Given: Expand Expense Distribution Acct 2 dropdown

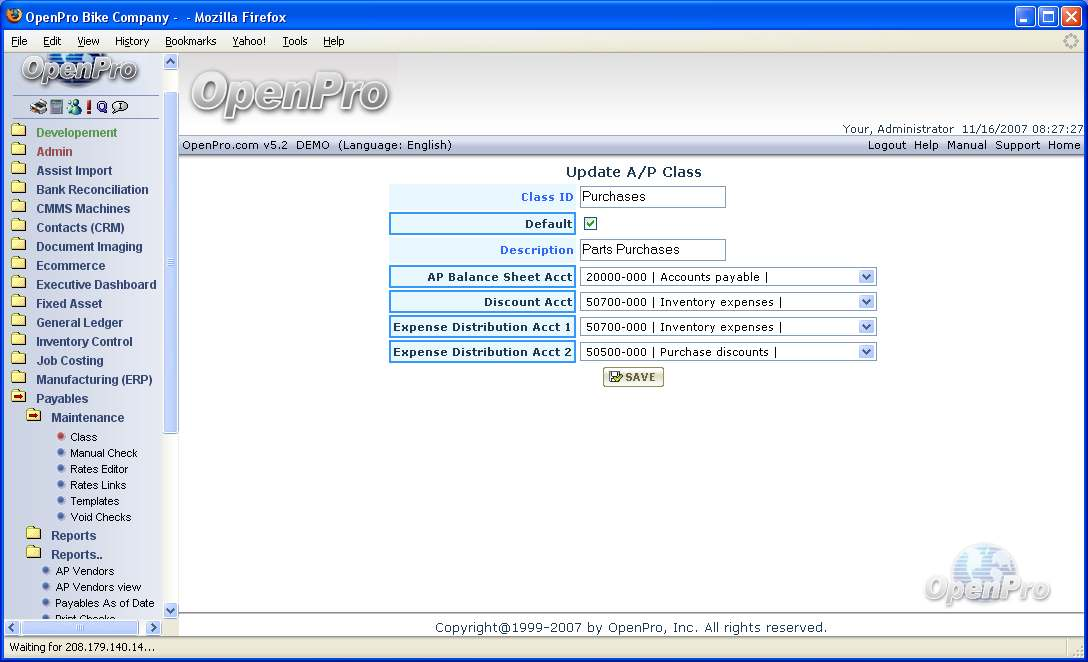Looking at the screenshot, I should coord(866,352).
